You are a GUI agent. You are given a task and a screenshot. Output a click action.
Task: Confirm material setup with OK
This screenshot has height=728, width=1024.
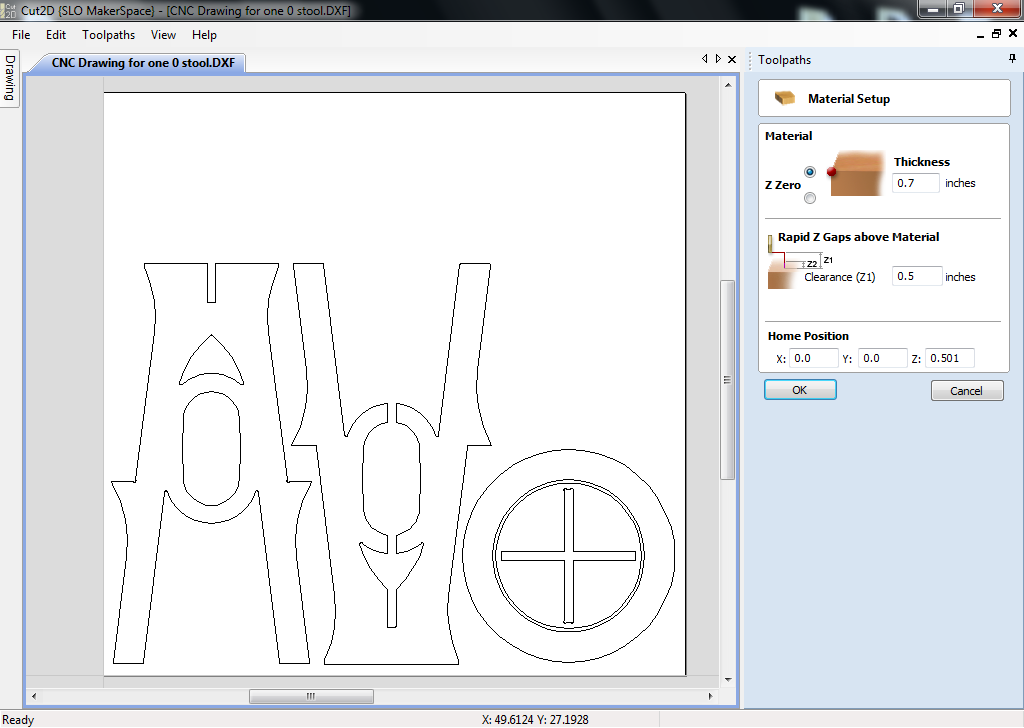(800, 390)
